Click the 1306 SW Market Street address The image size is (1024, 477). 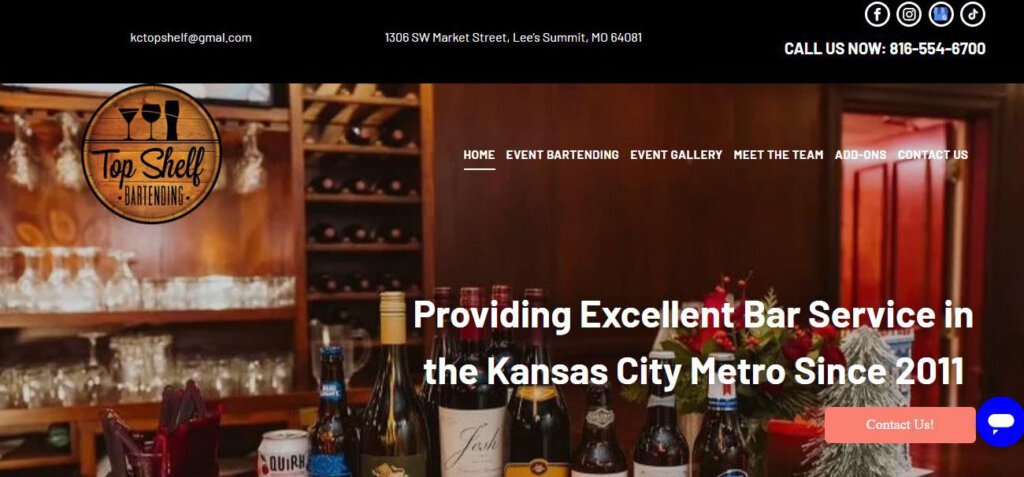pyautogui.click(x=513, y=38)
